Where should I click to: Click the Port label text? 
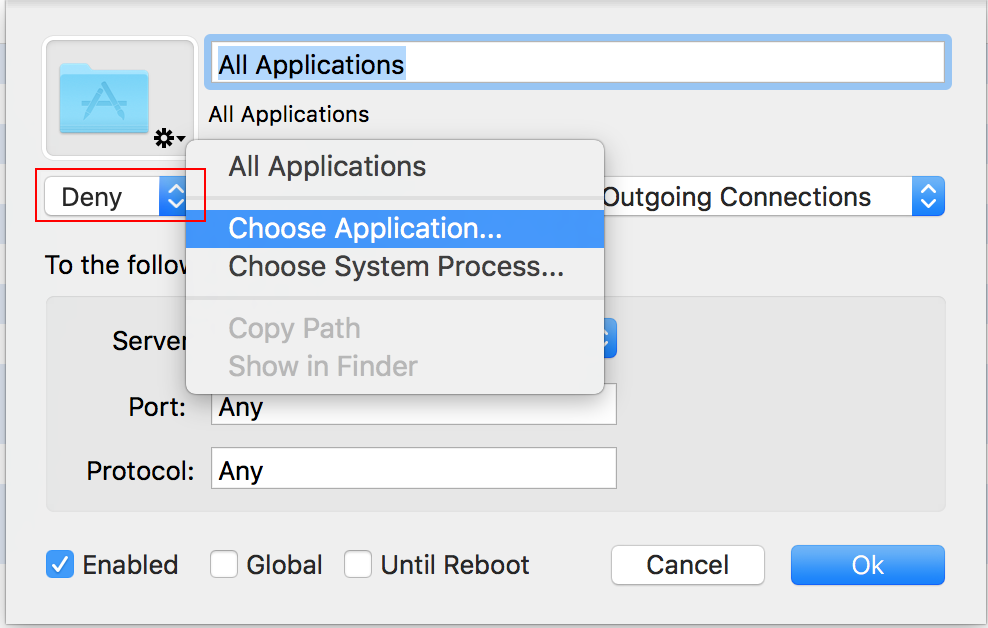(157, 407)
